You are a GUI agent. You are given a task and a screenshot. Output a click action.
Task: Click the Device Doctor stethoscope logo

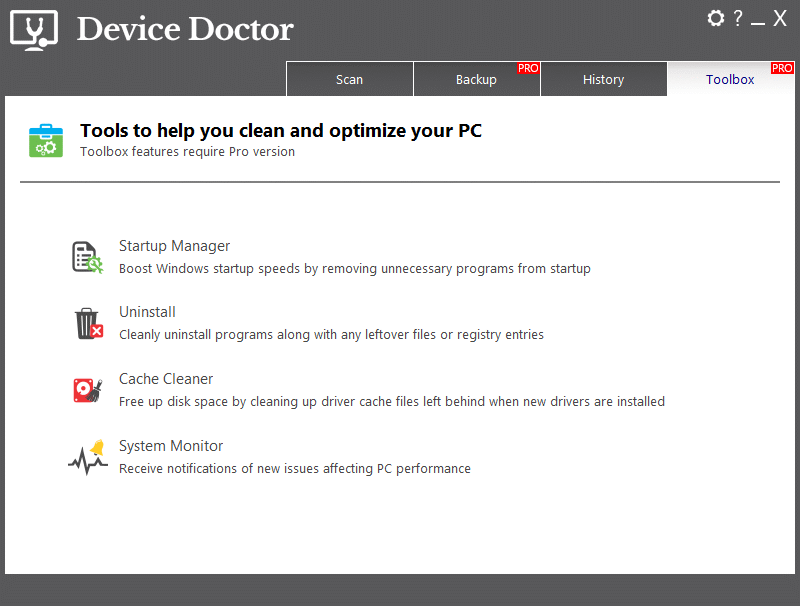click(x=34, y=30)
